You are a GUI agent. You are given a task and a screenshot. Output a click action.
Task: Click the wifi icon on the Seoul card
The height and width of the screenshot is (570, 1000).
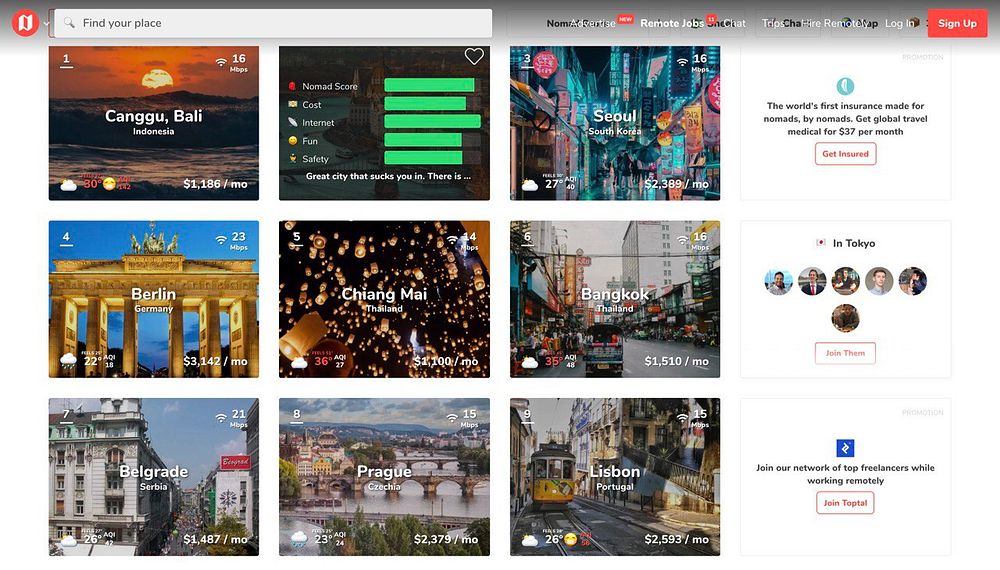coord(682,62)
